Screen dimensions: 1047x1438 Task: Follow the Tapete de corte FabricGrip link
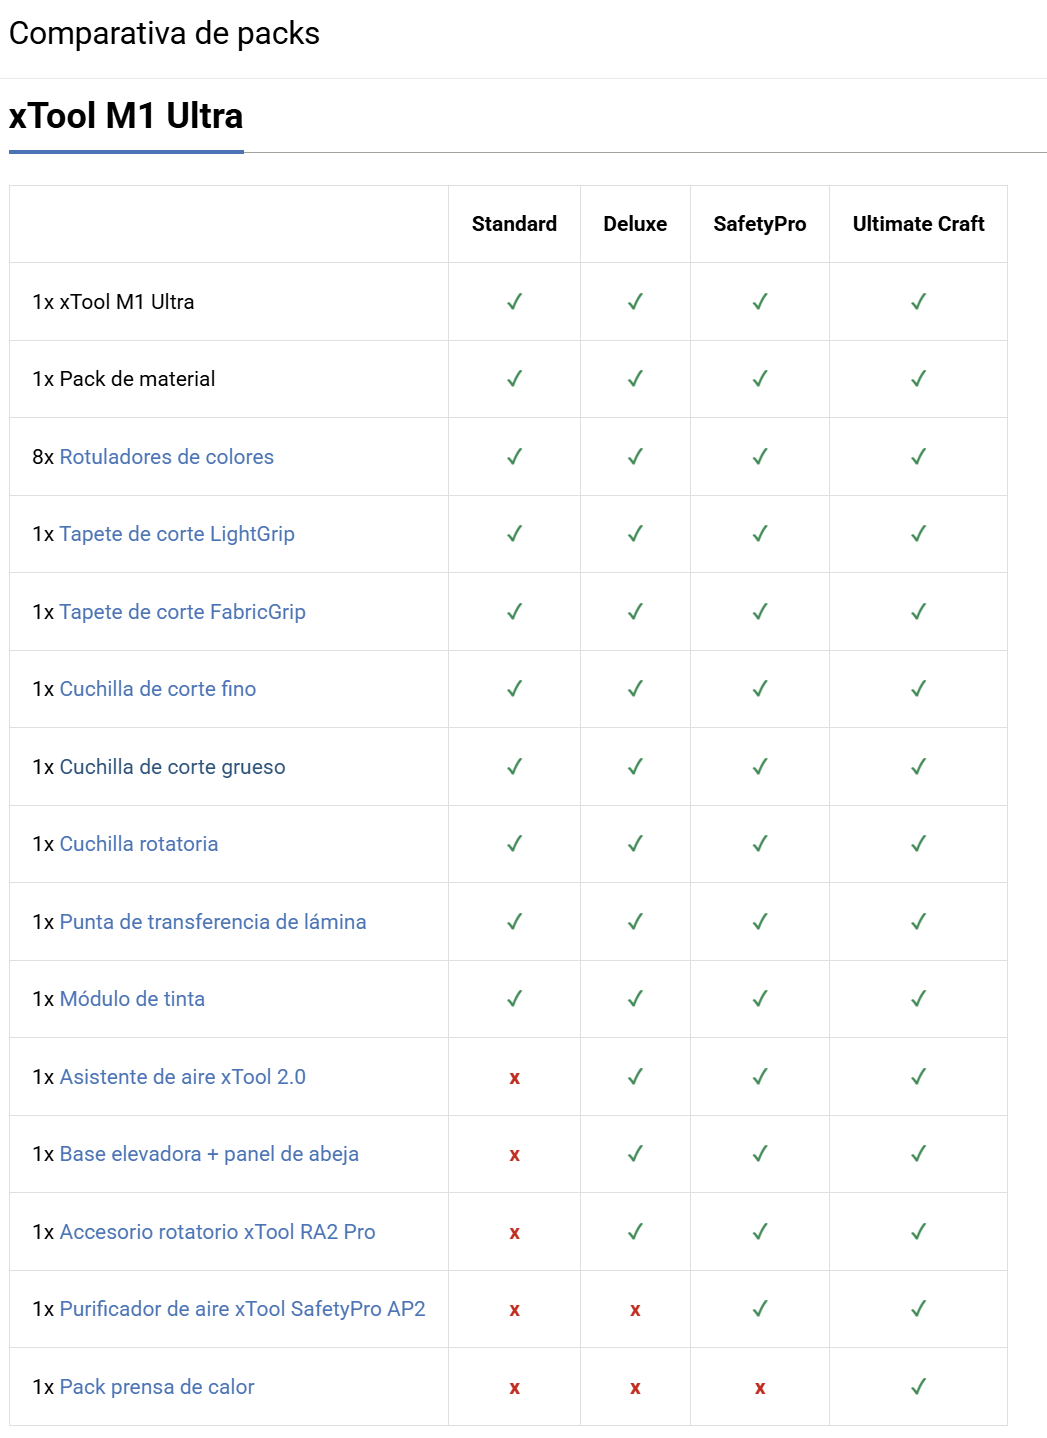[183, 612]
